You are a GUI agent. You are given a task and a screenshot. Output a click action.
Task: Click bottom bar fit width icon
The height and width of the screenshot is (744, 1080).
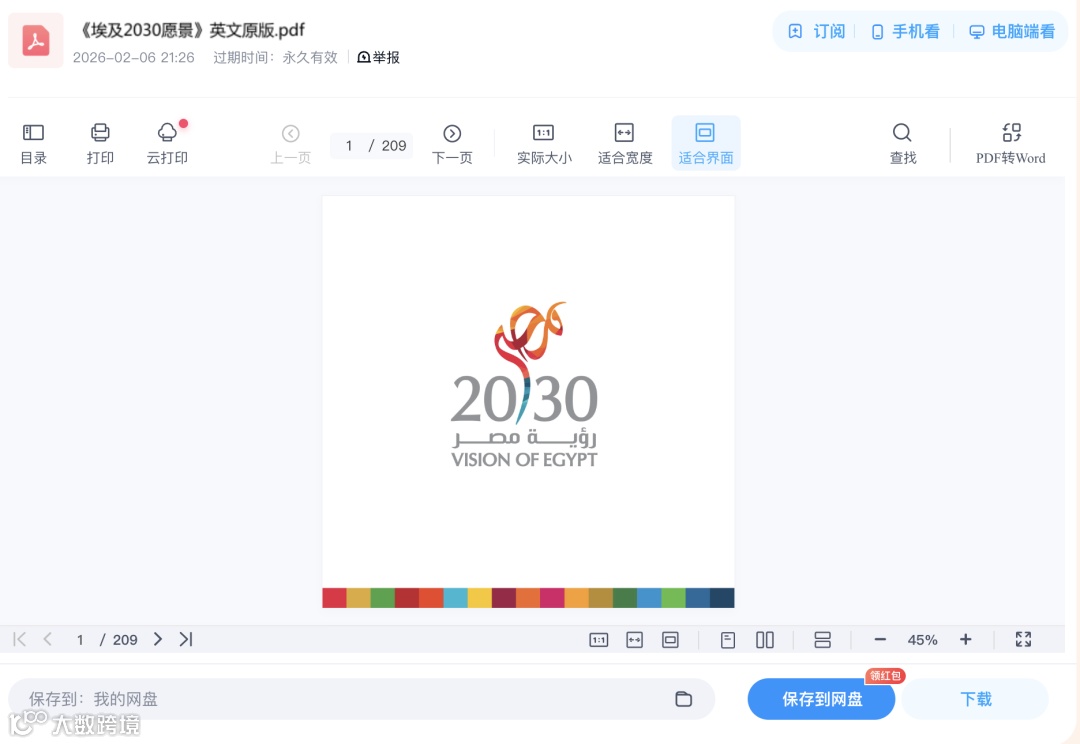(x=634, y=640)
